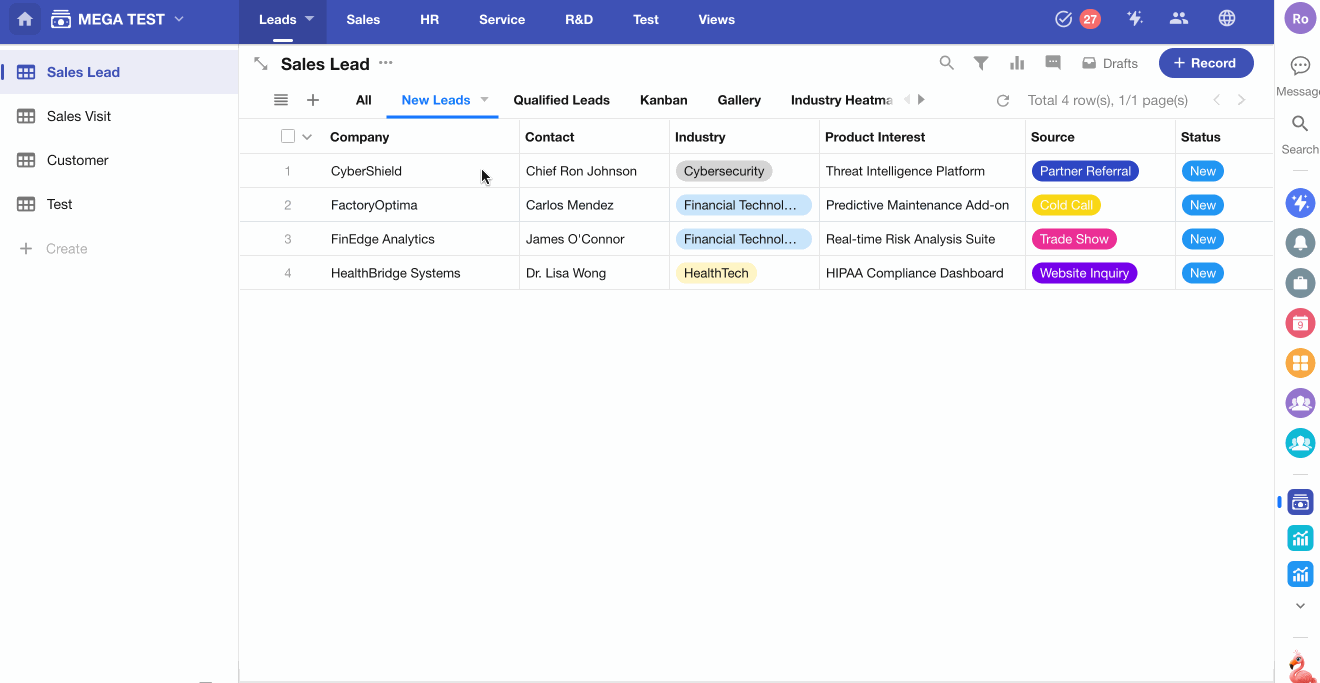This screenshot has width=1320, height=683.
Task: Open the Drafts link
Action: 1110,63
